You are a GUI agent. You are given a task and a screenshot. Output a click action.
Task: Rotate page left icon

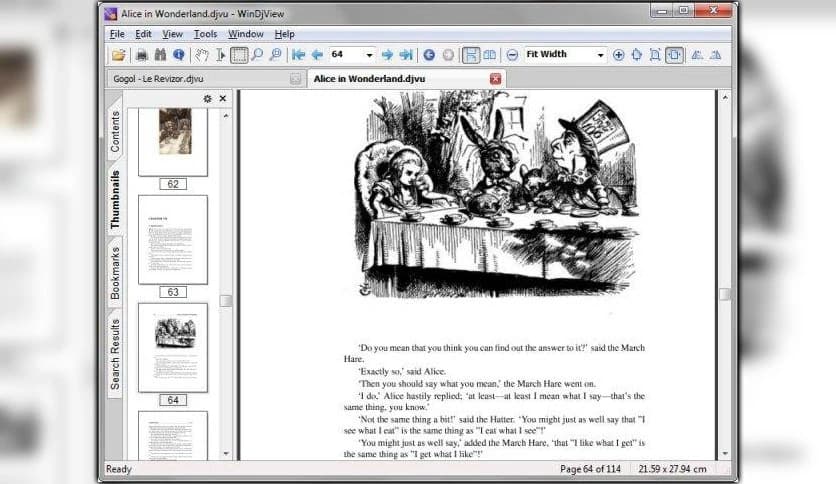697,55
